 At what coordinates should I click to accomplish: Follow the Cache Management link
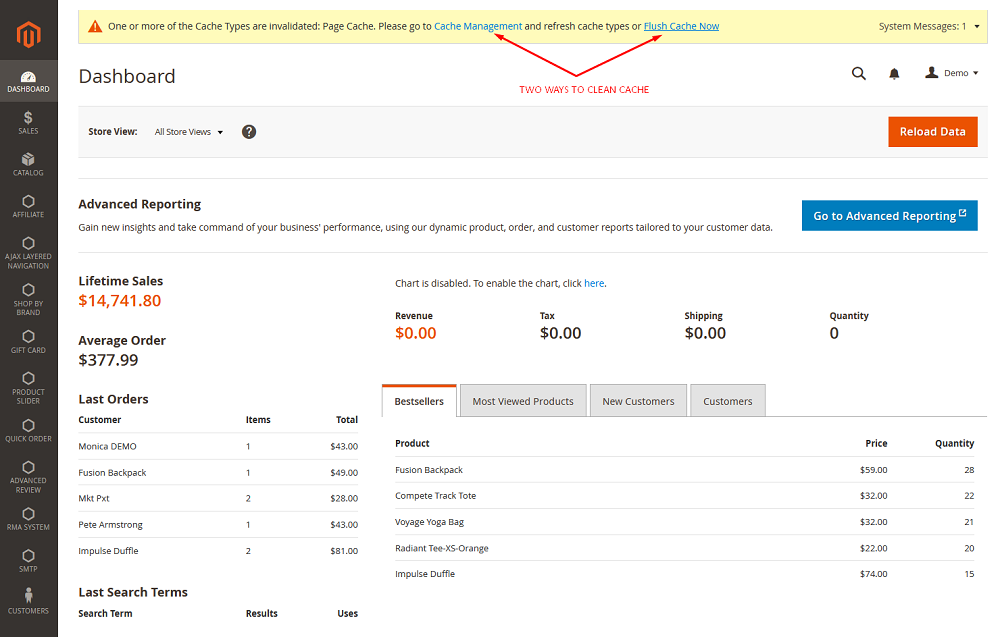pos(478,26)
